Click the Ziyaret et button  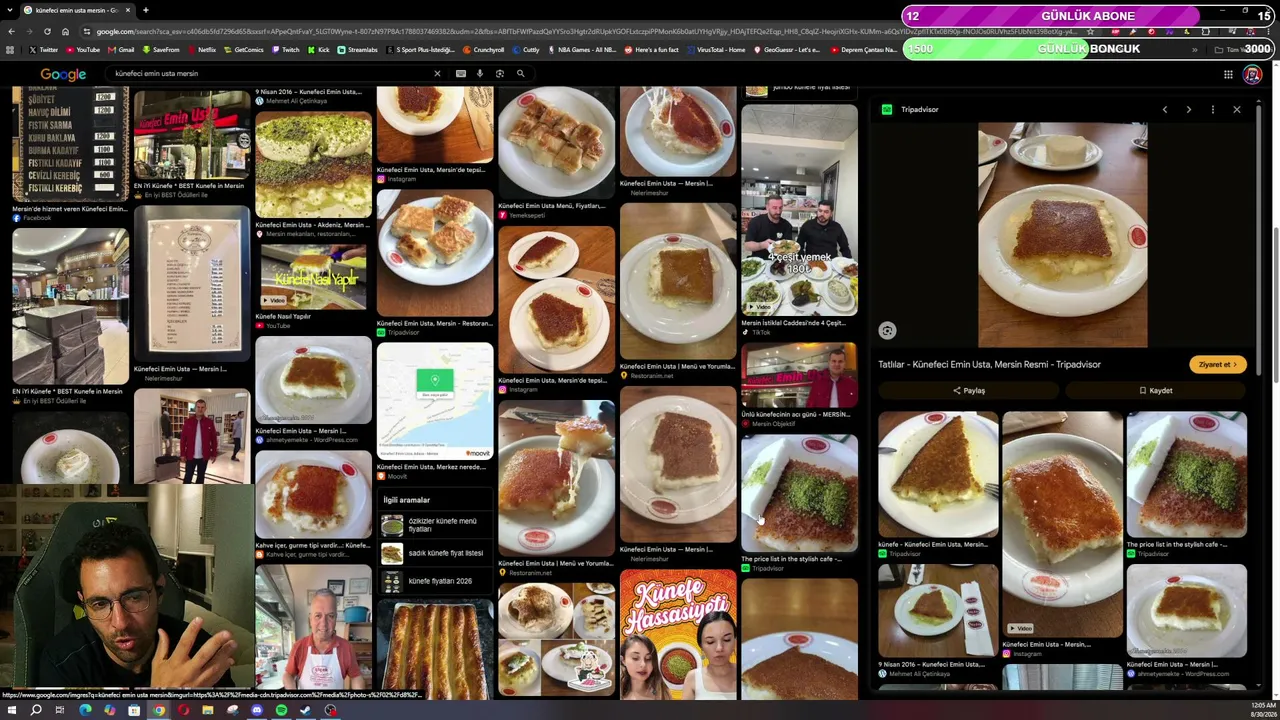1217,365
